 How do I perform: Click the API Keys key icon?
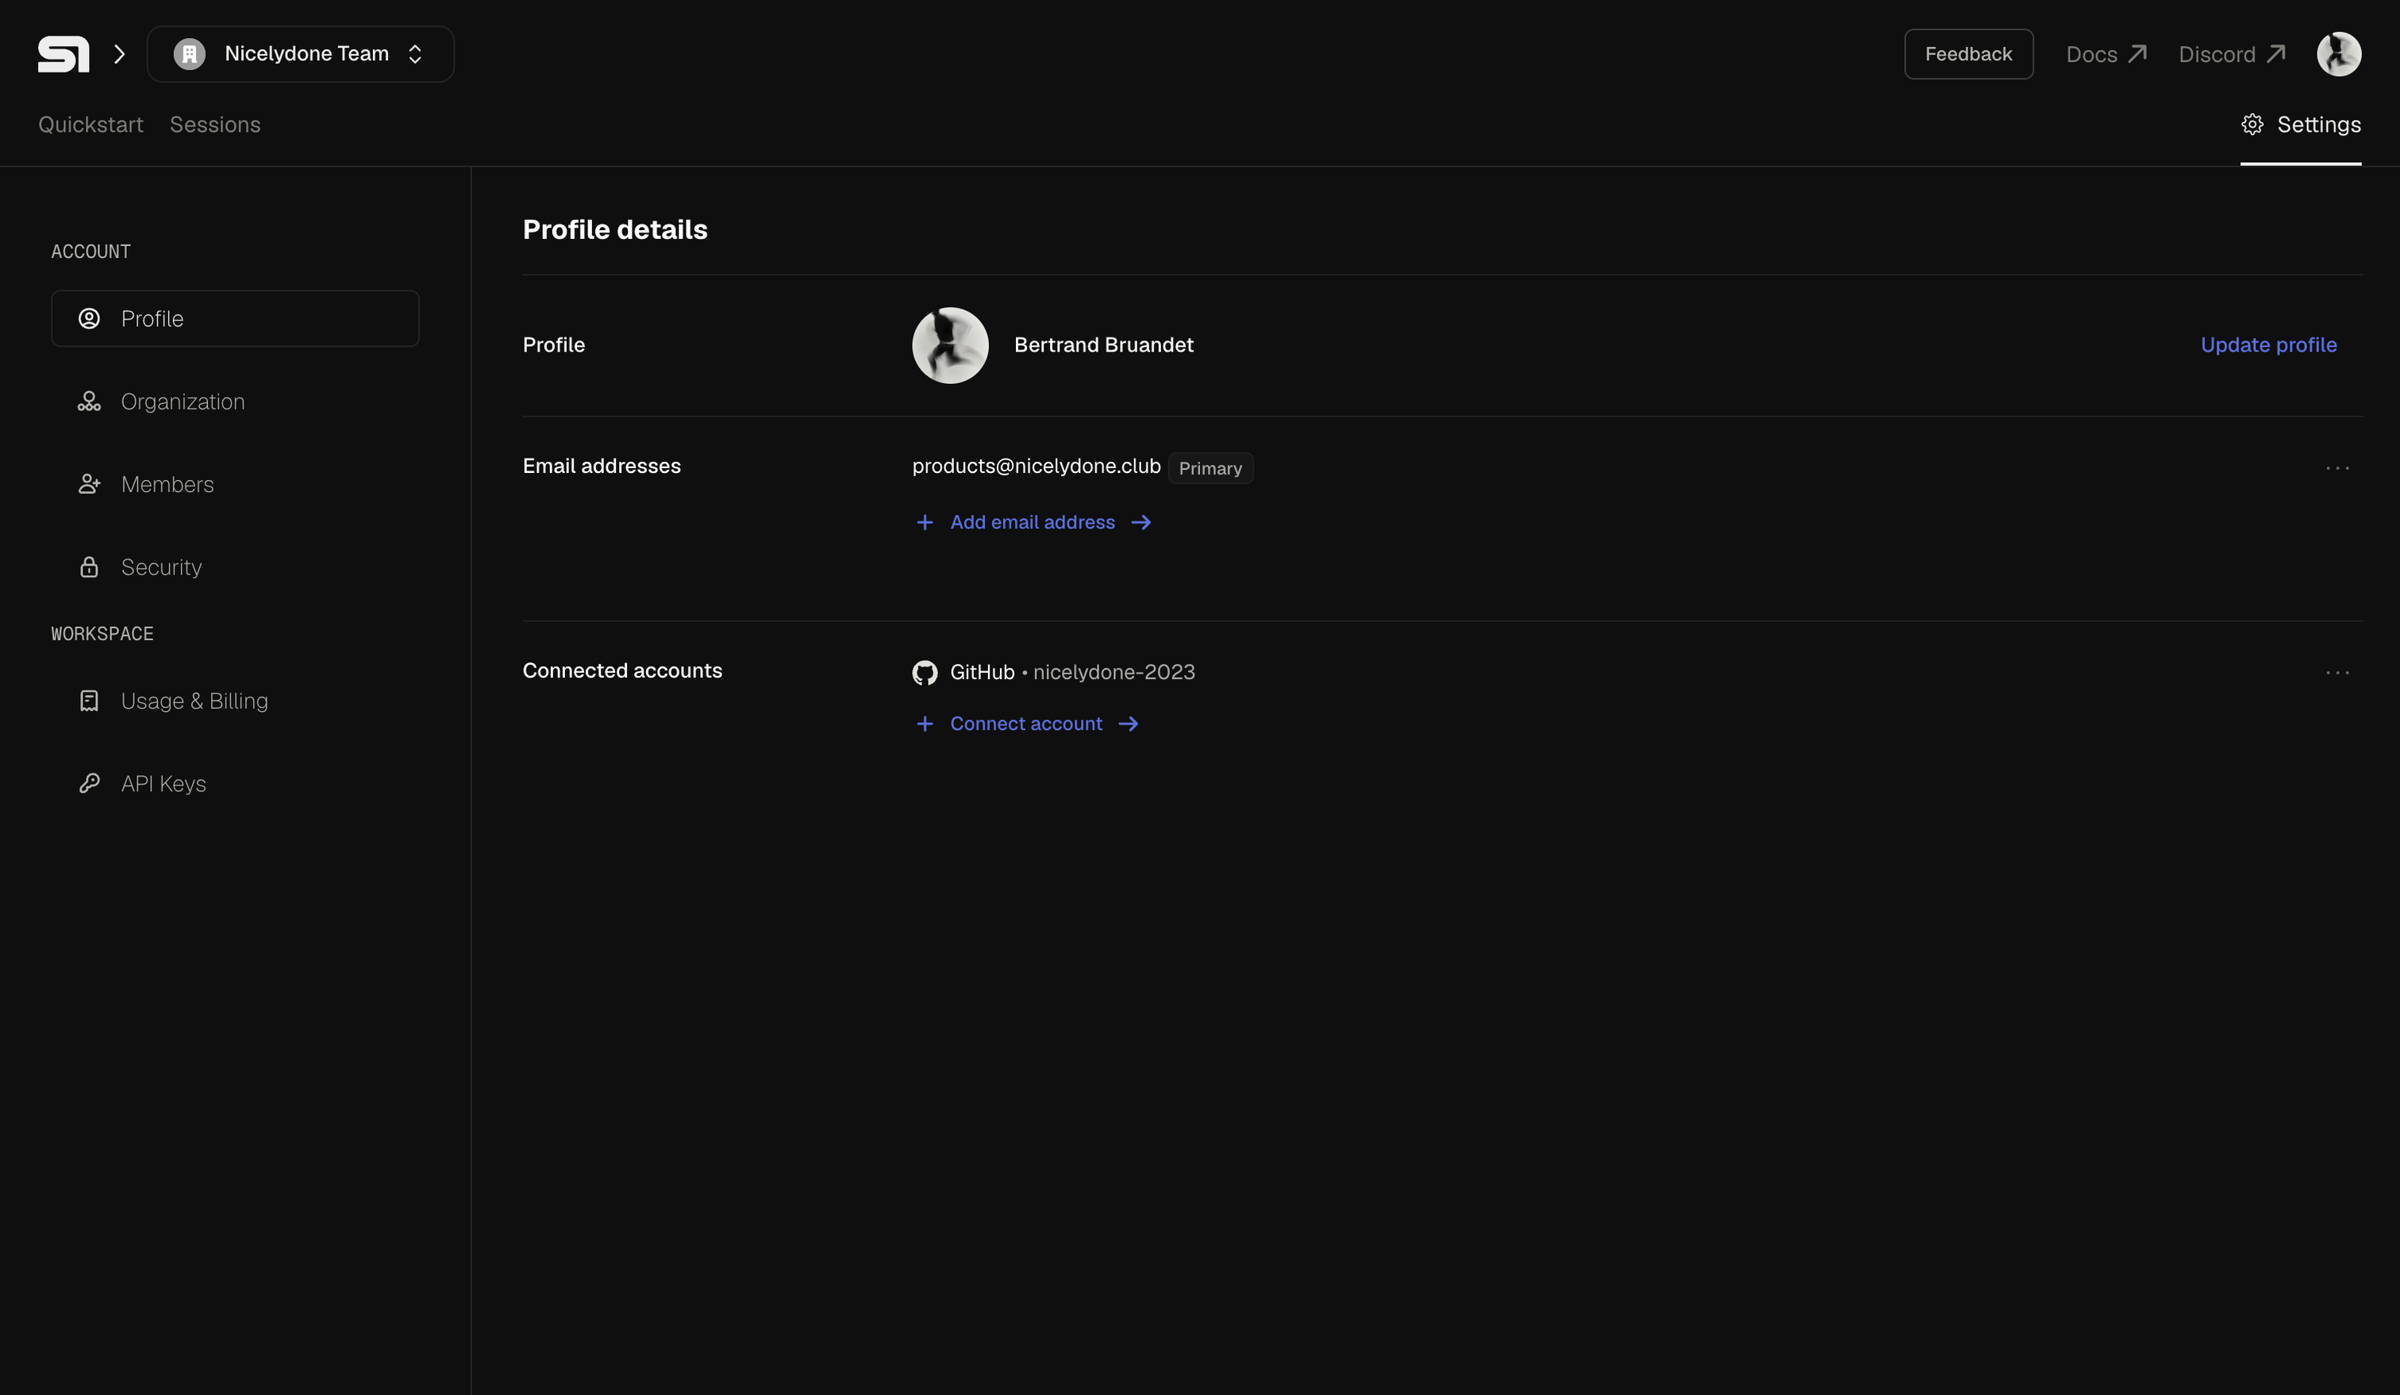[x=89, y=784]
